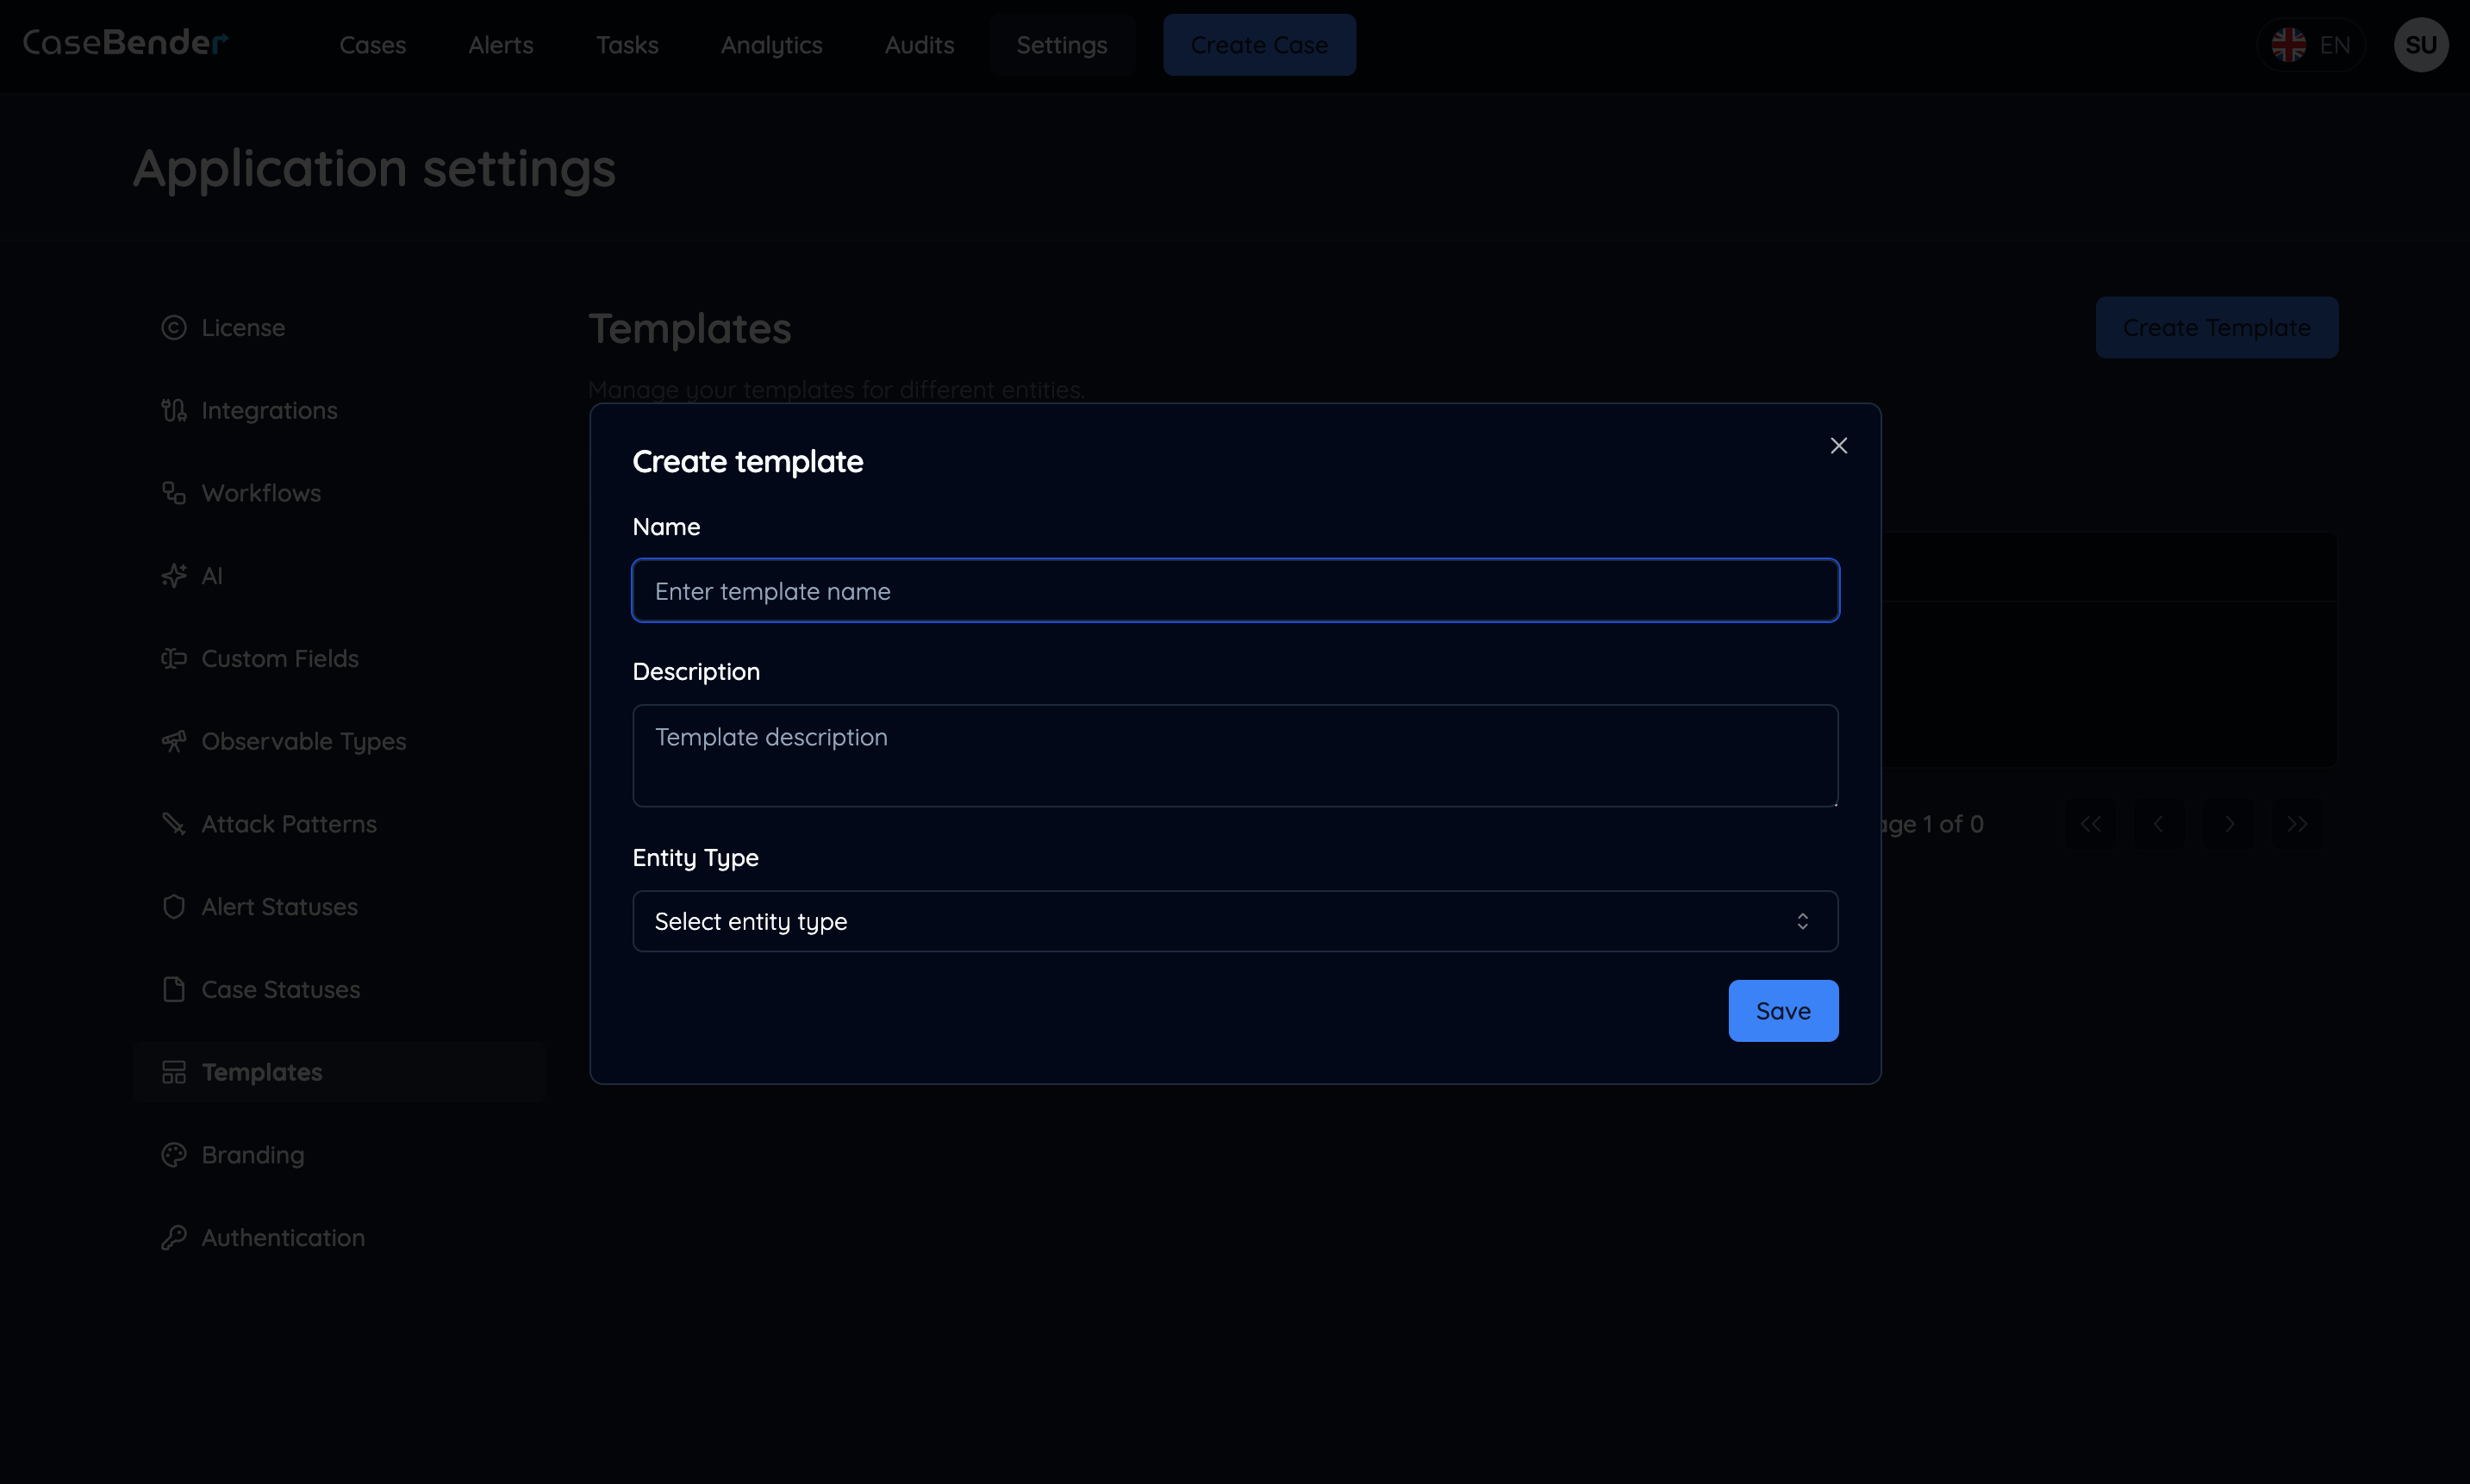The height and width of the screenshot is (1484, 2470).
Task: Click the previous page chevron control
Action: [2159, 823]
